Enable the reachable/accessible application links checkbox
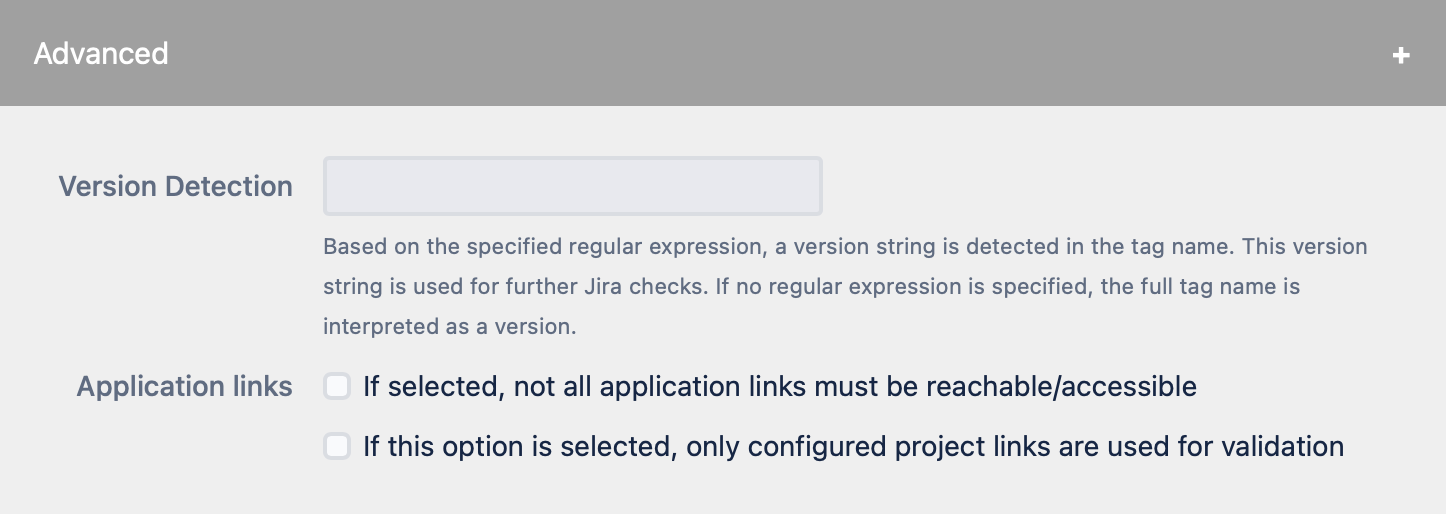Image resolution: width=1446 pixels, height=514 pixels. pos(337,387)
